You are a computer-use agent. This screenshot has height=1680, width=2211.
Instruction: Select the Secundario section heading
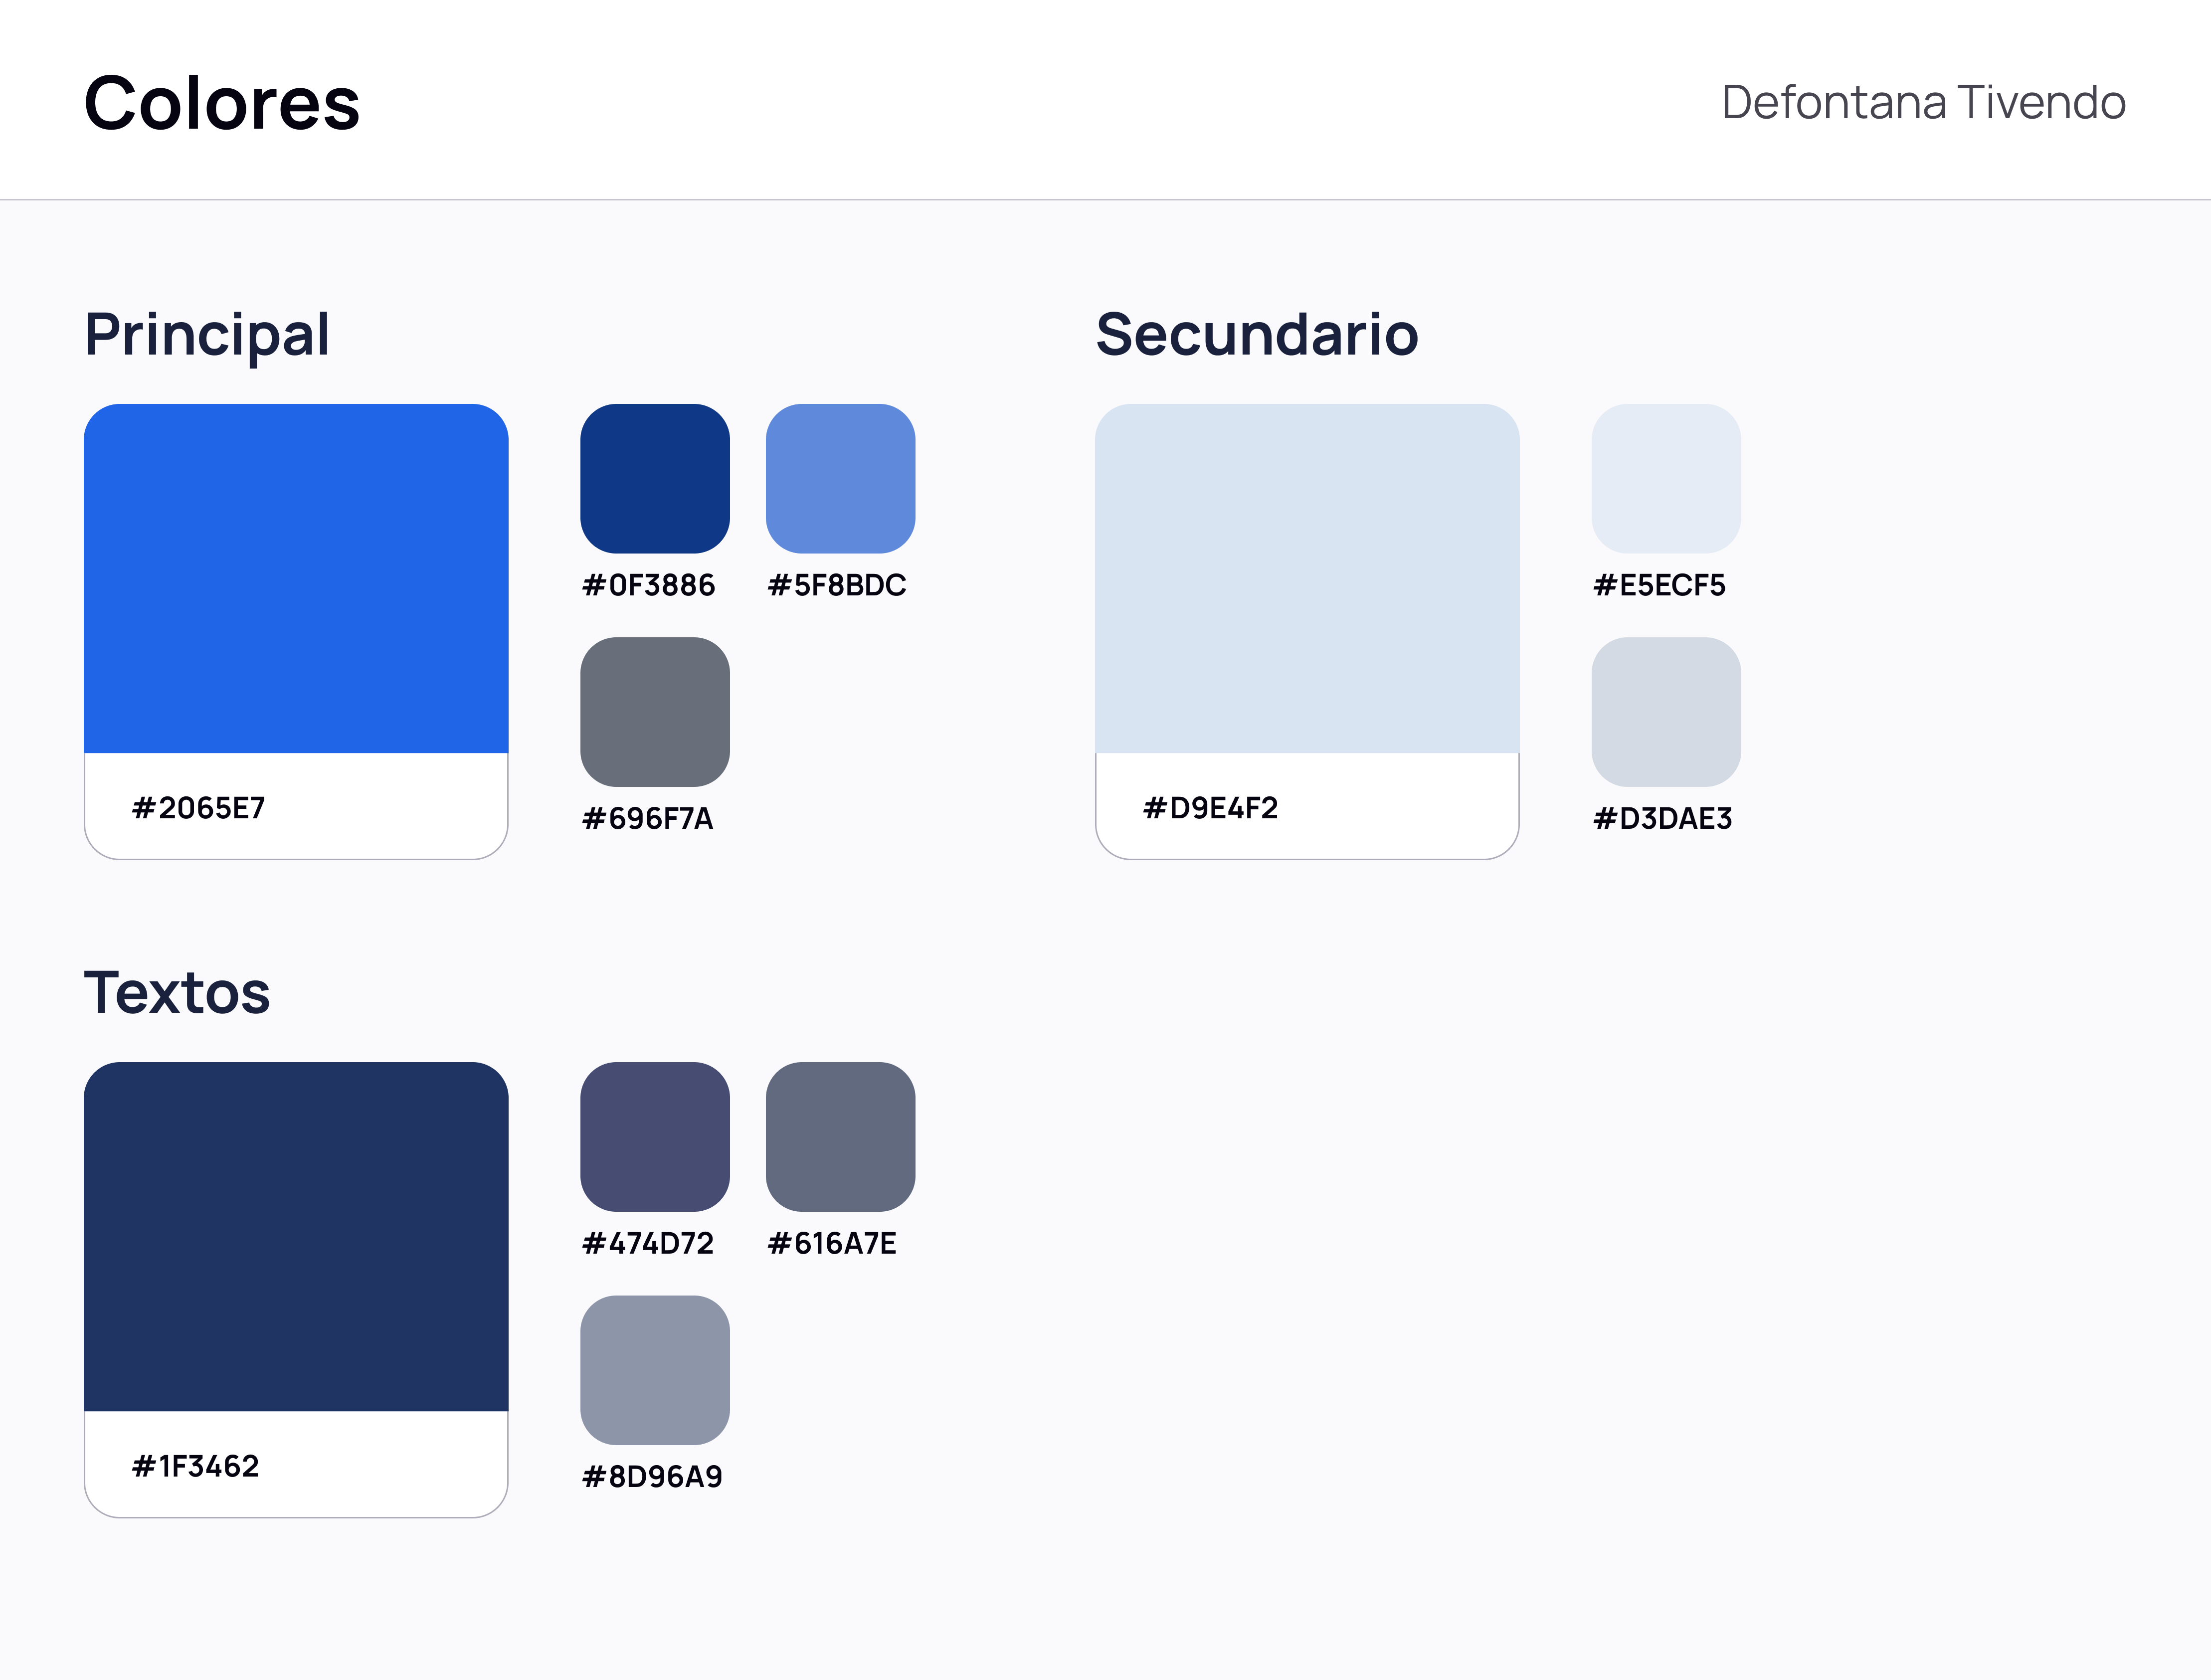pos(1257,334)
